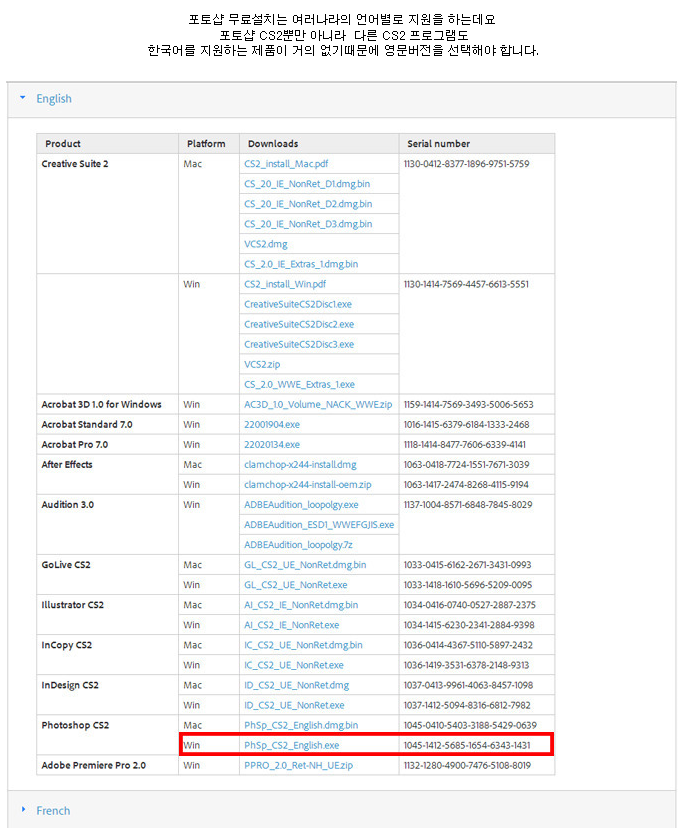Screen dimensions: 685x837
Task: Download CS_2.0_IE_NonRet_D3.dmg.bin
Action: (308, 224)
